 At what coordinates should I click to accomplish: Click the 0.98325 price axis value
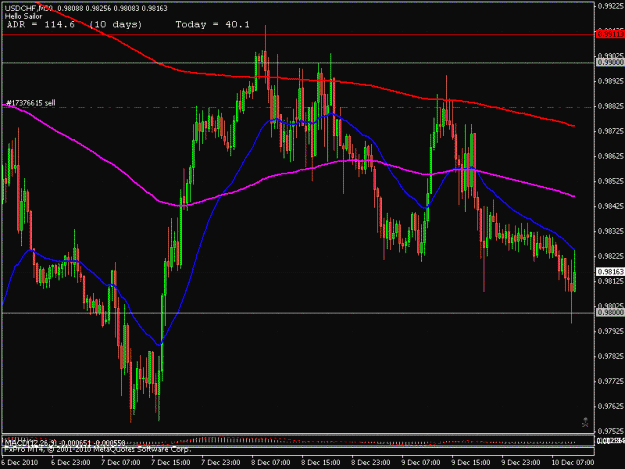(x=611, y=231)
